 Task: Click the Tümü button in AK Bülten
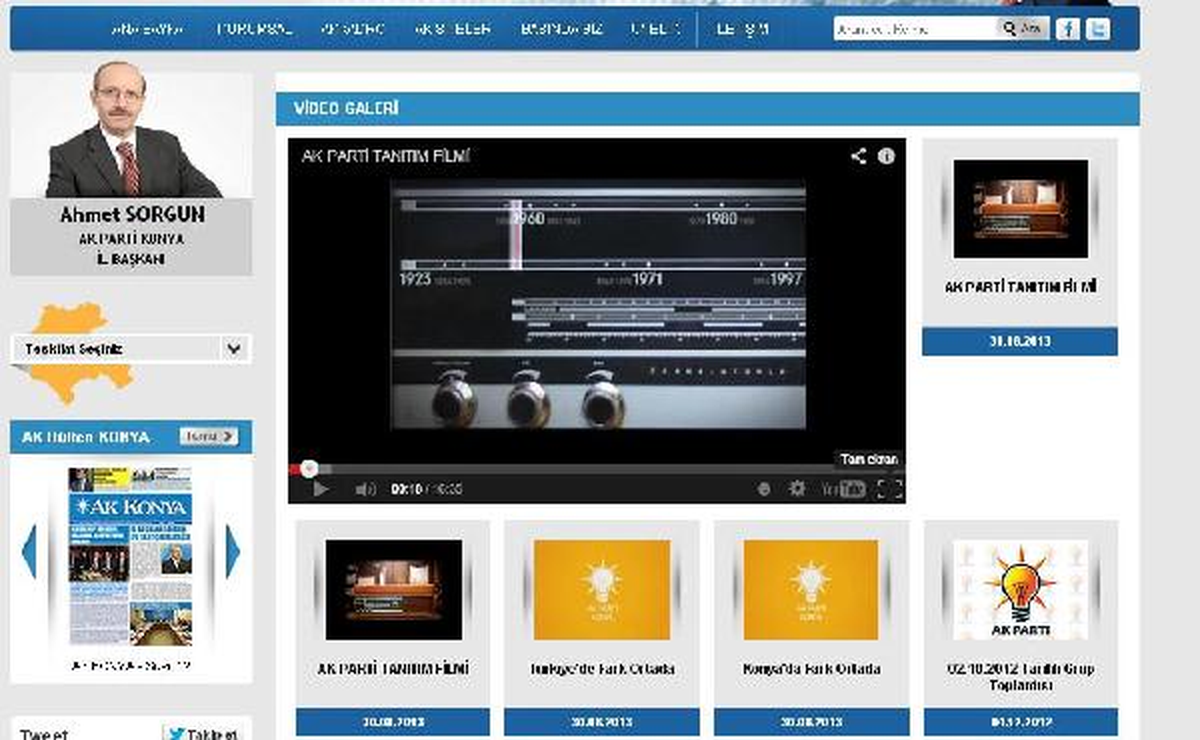click(x=209, y=437)
